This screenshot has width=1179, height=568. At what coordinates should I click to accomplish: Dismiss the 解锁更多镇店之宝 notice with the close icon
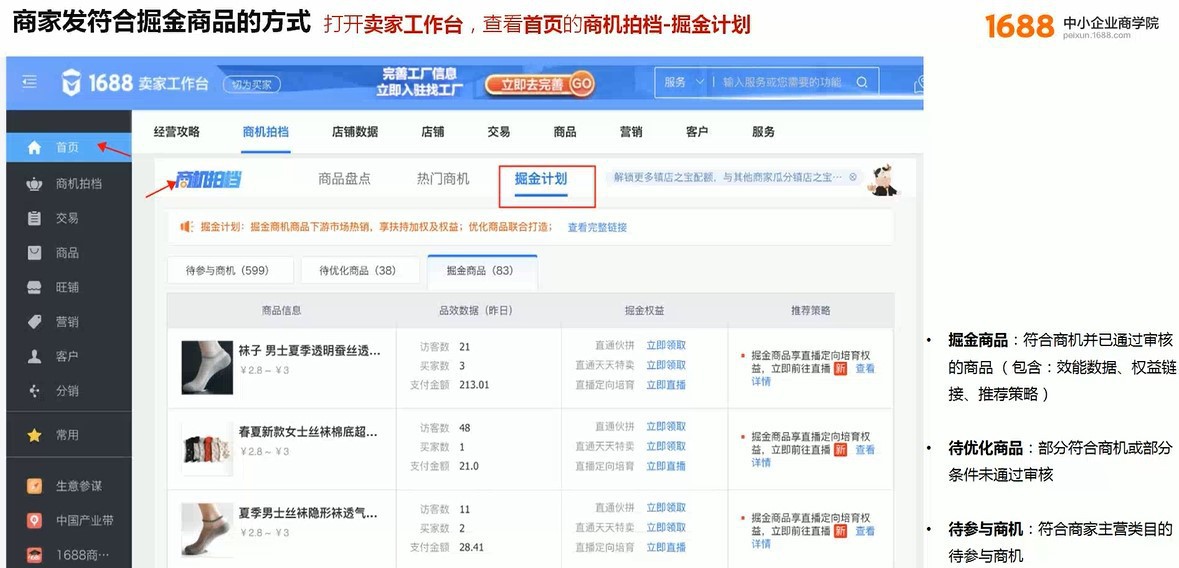(x=853, y=178)
